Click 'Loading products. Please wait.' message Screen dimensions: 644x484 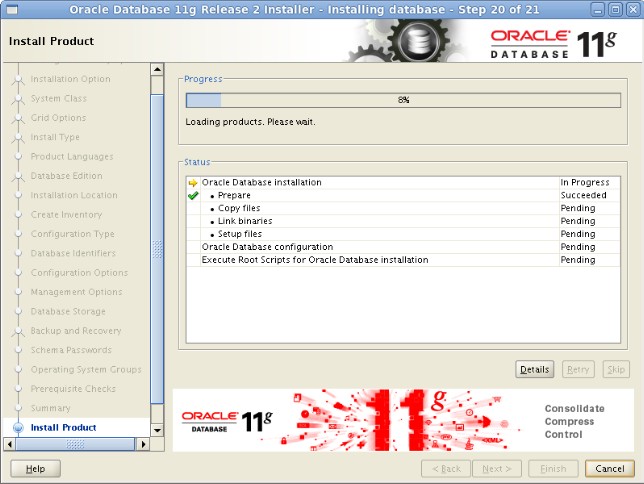[x=251, y=122]
